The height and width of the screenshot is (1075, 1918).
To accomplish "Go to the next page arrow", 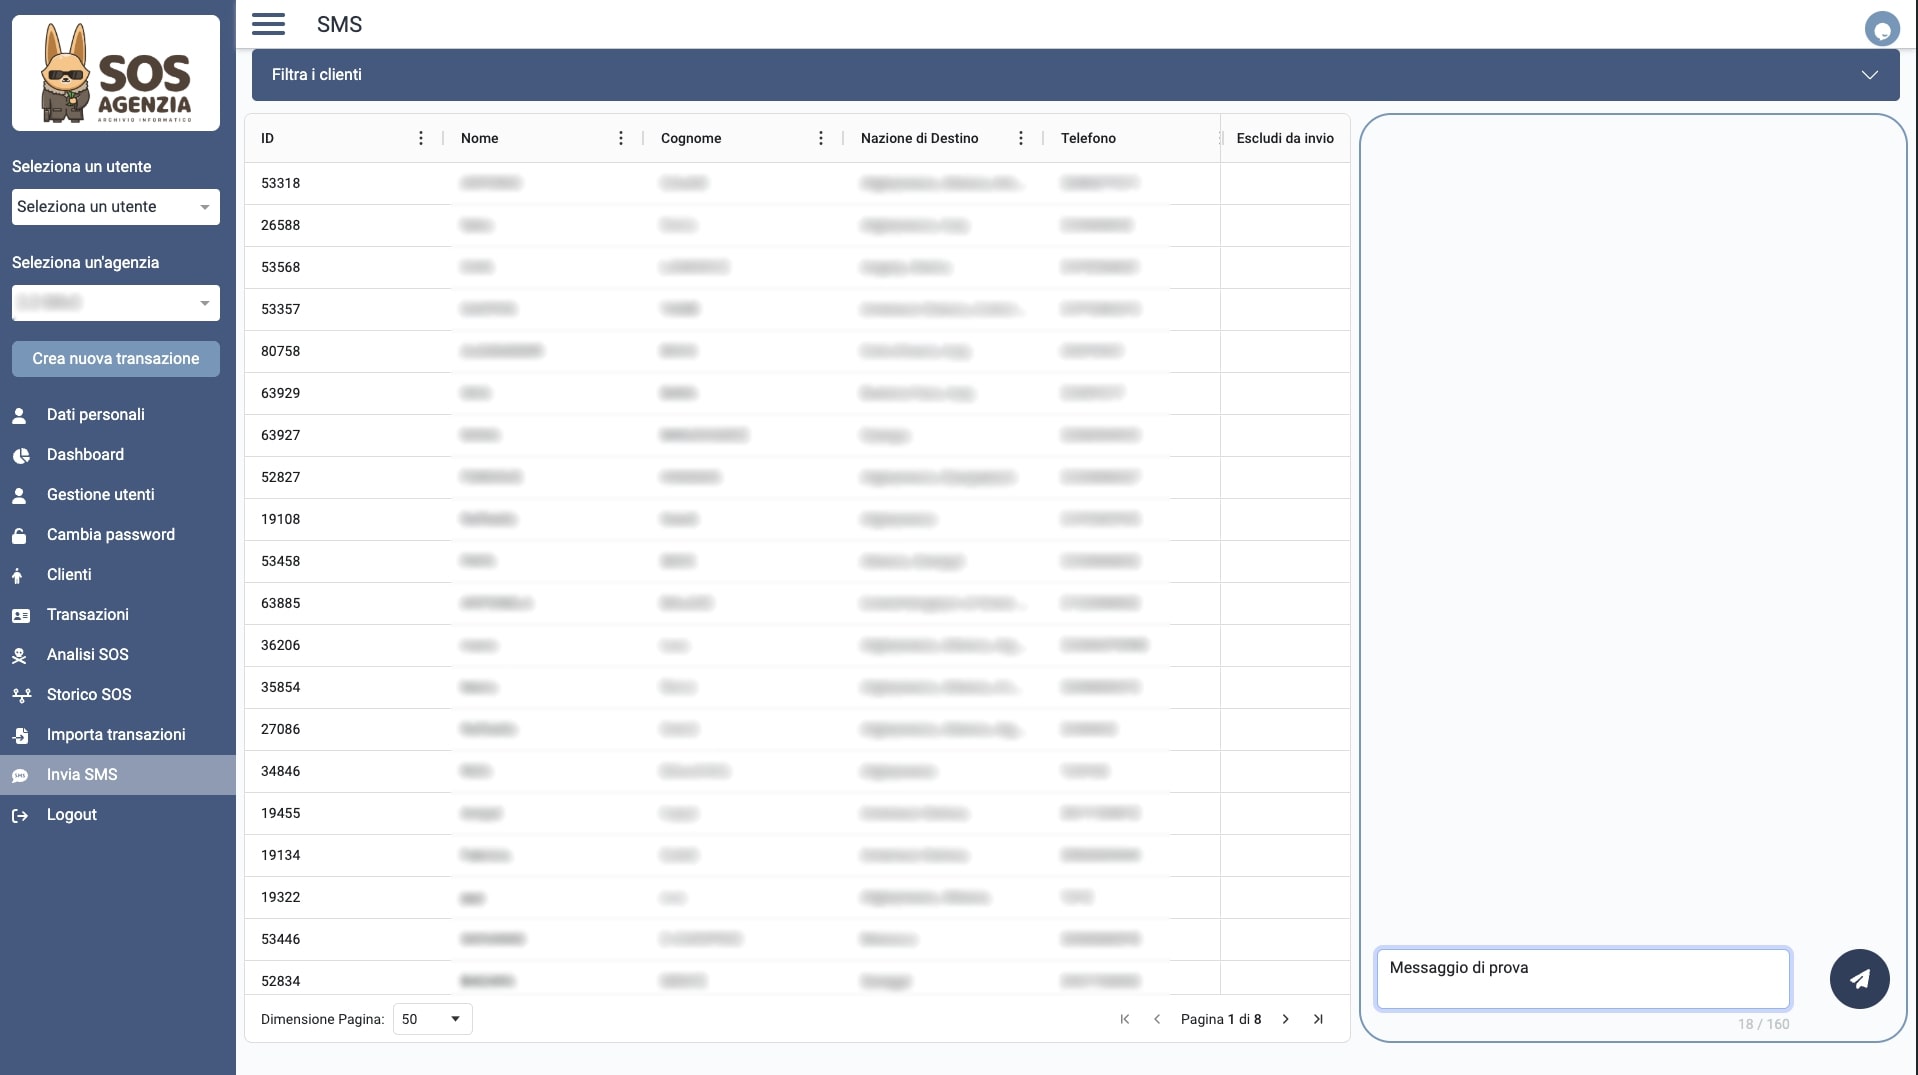I will 1286,1019.
